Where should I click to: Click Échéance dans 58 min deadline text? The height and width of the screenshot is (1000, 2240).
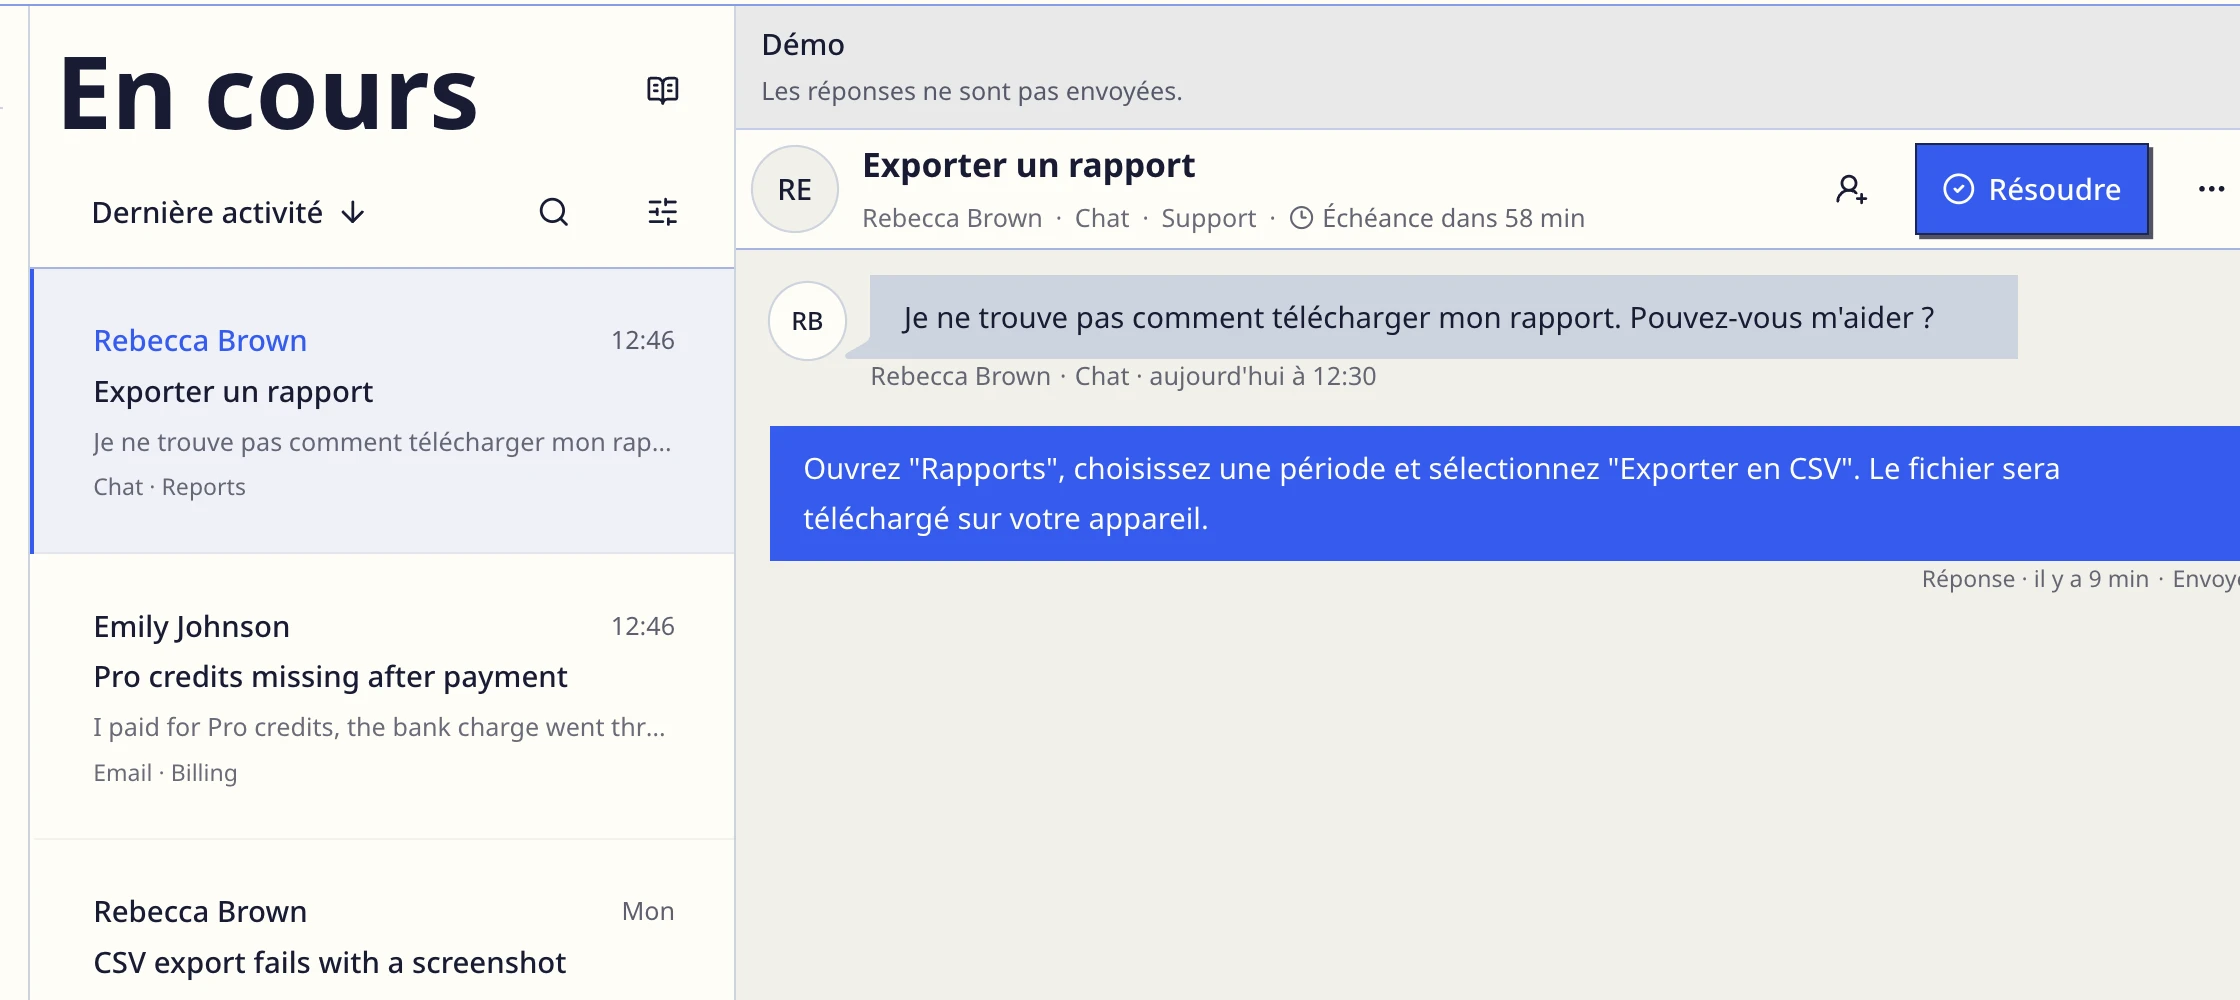1453,218
